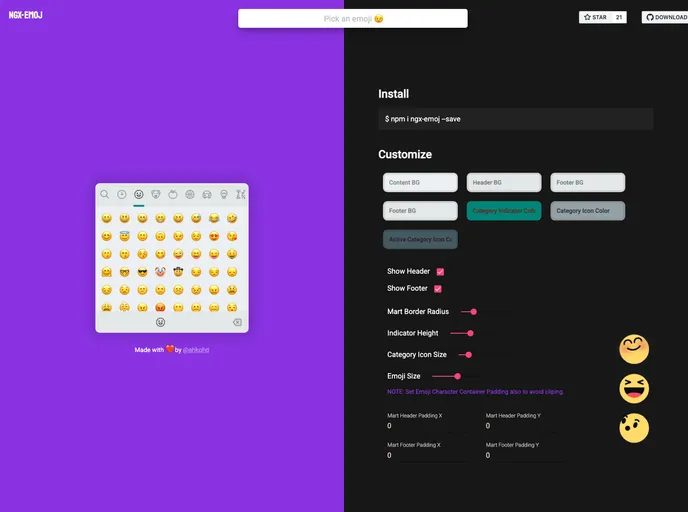Image resolution: width=688 pixels, height=512 pixels.
Task: Adjust the Mart Border Radius slider
Action: coord(473,311)
